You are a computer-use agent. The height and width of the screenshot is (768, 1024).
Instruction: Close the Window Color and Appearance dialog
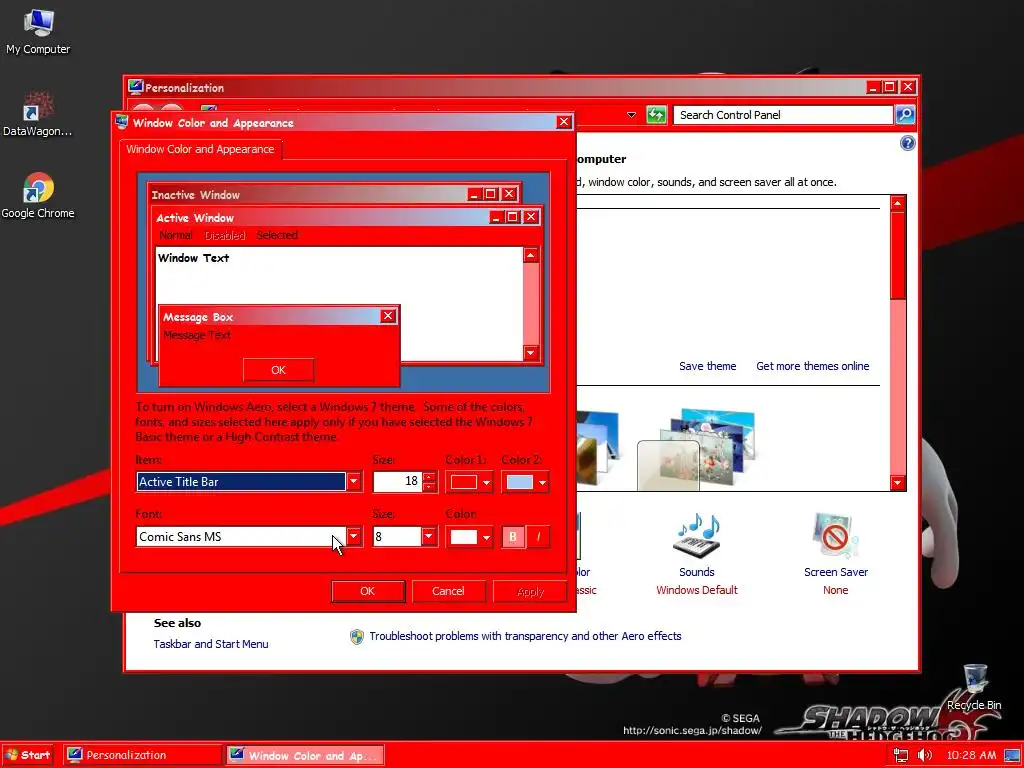pos(564,122)
